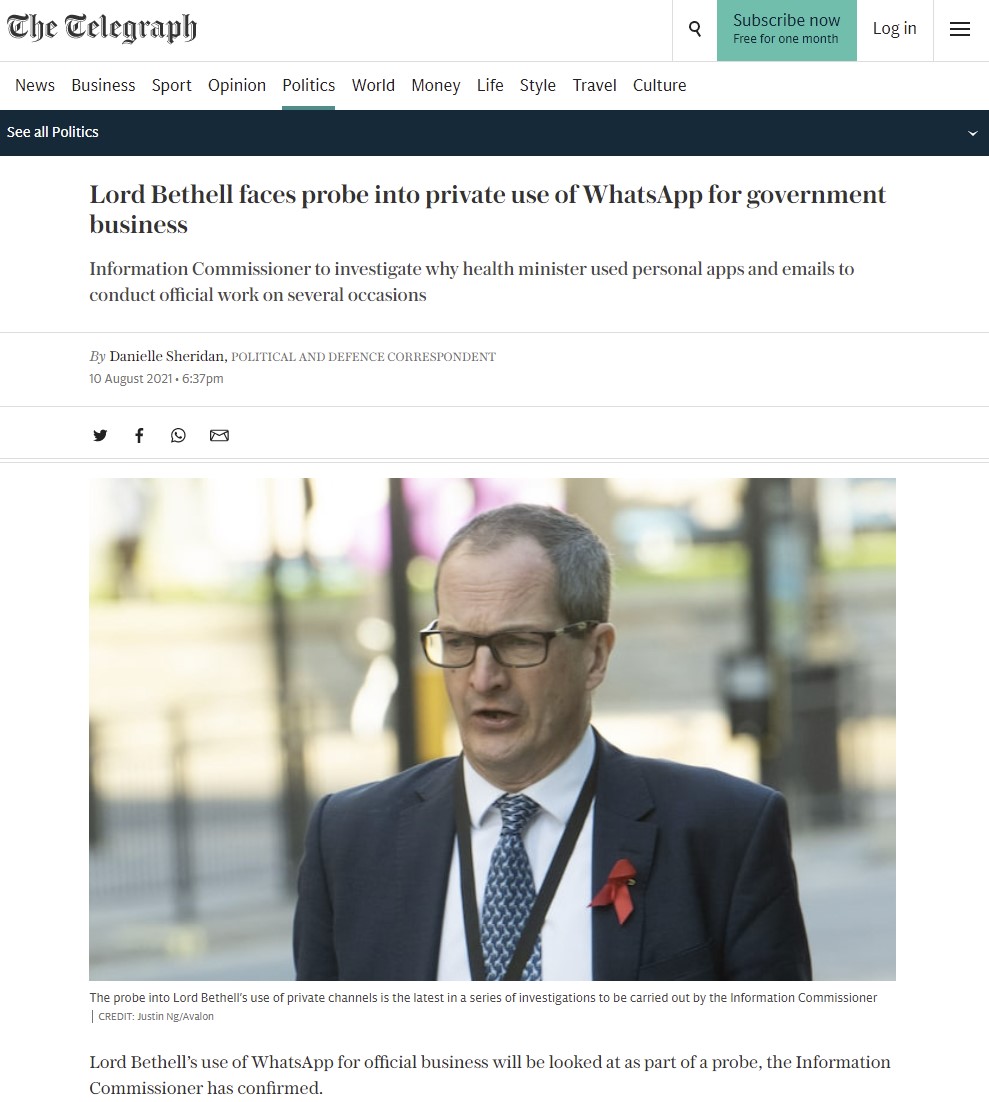Switch to the Sport section
This screenshot has height=1102, width=989.
coord(172,85)
